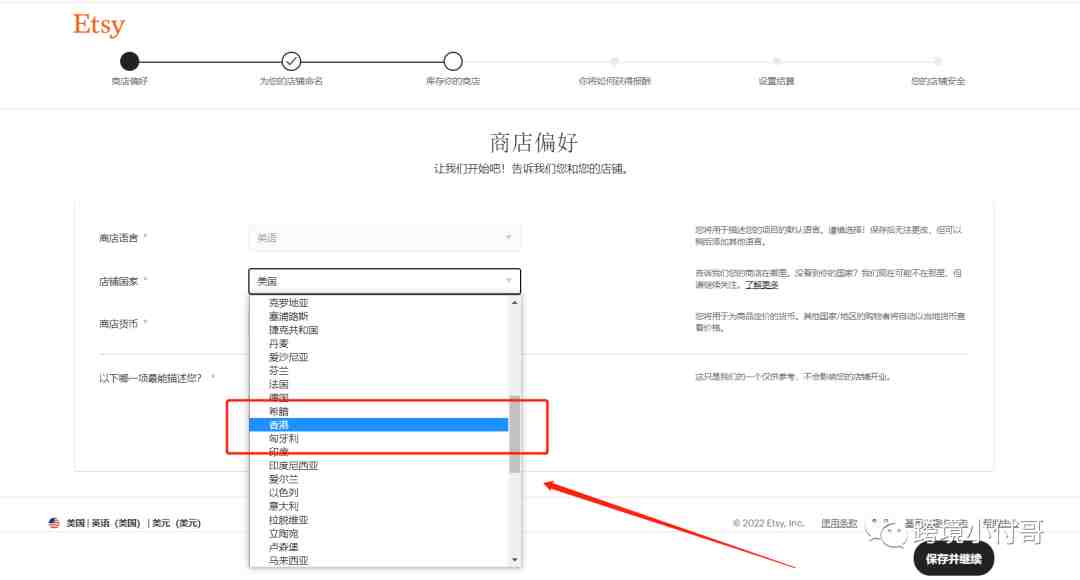
Task: Click the 商店货币 field label
Action: tap(118, 324)
